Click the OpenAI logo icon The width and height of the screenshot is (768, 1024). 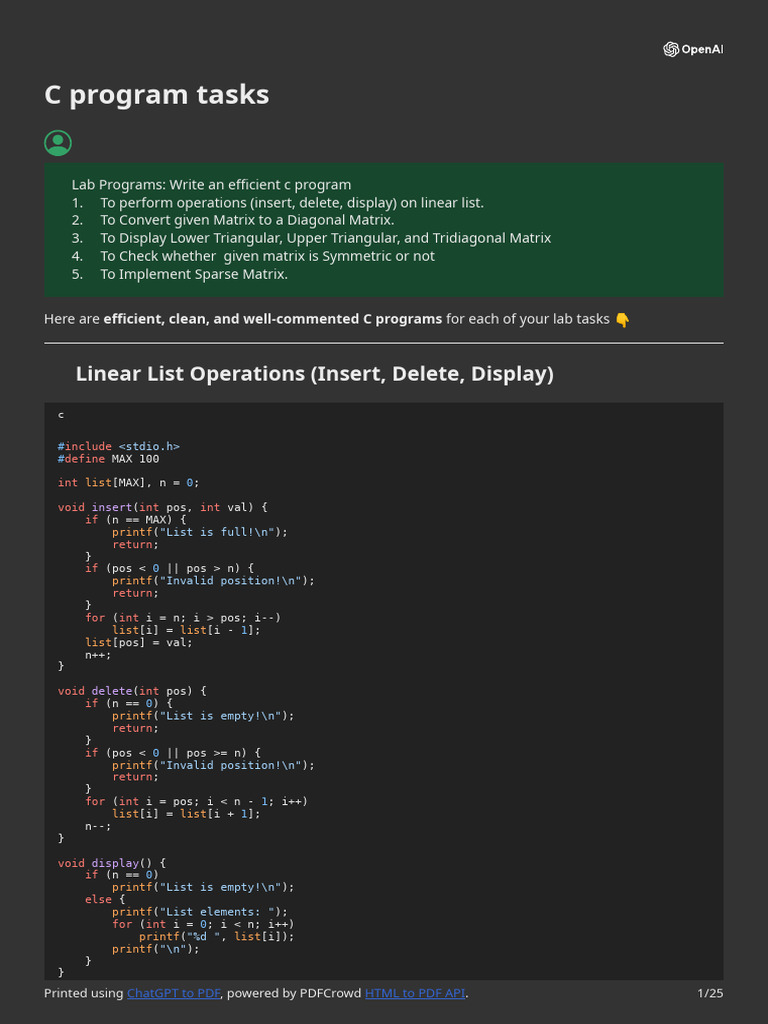tap(671, 49)
